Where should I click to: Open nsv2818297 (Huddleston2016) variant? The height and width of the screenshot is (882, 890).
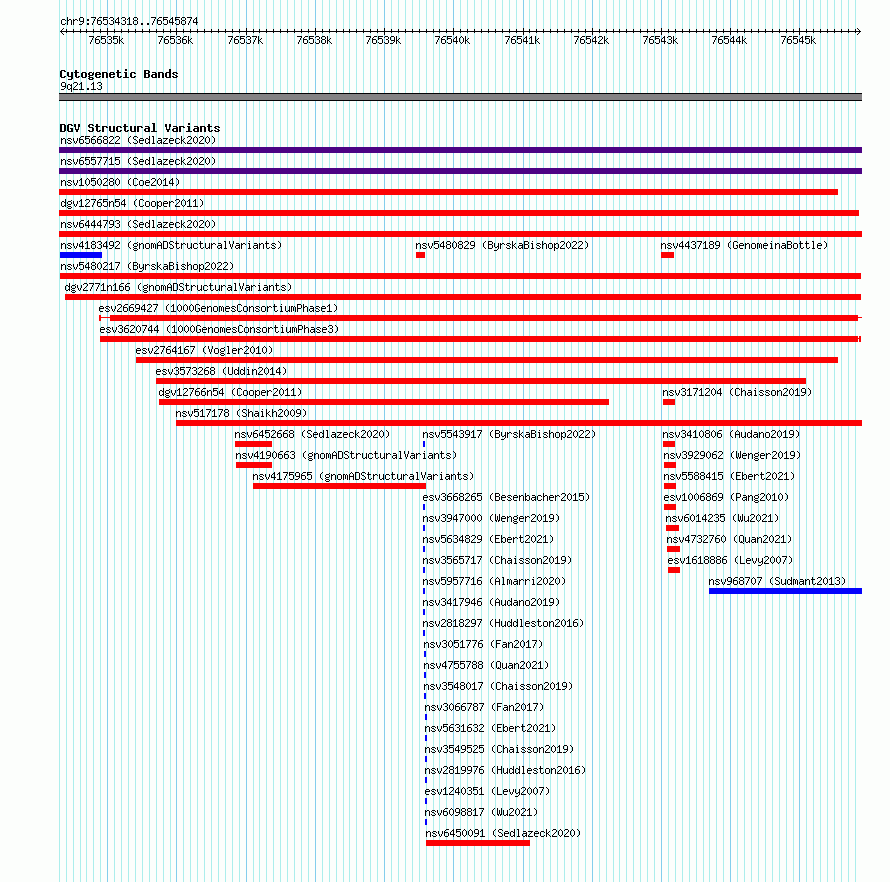pyautogui.click(x=503, y=623)
